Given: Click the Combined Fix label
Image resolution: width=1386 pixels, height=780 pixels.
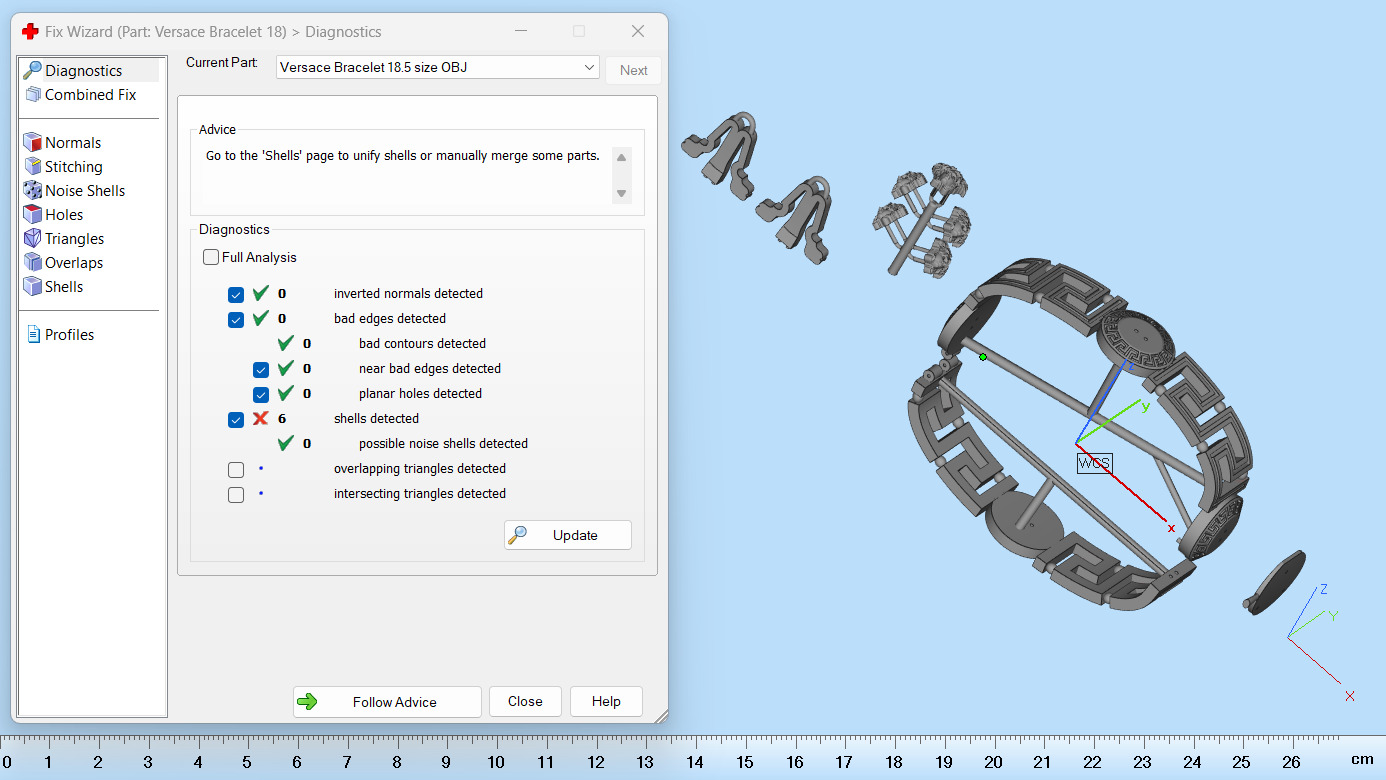Looking at the screenshot, I should [x=90, y=94].
